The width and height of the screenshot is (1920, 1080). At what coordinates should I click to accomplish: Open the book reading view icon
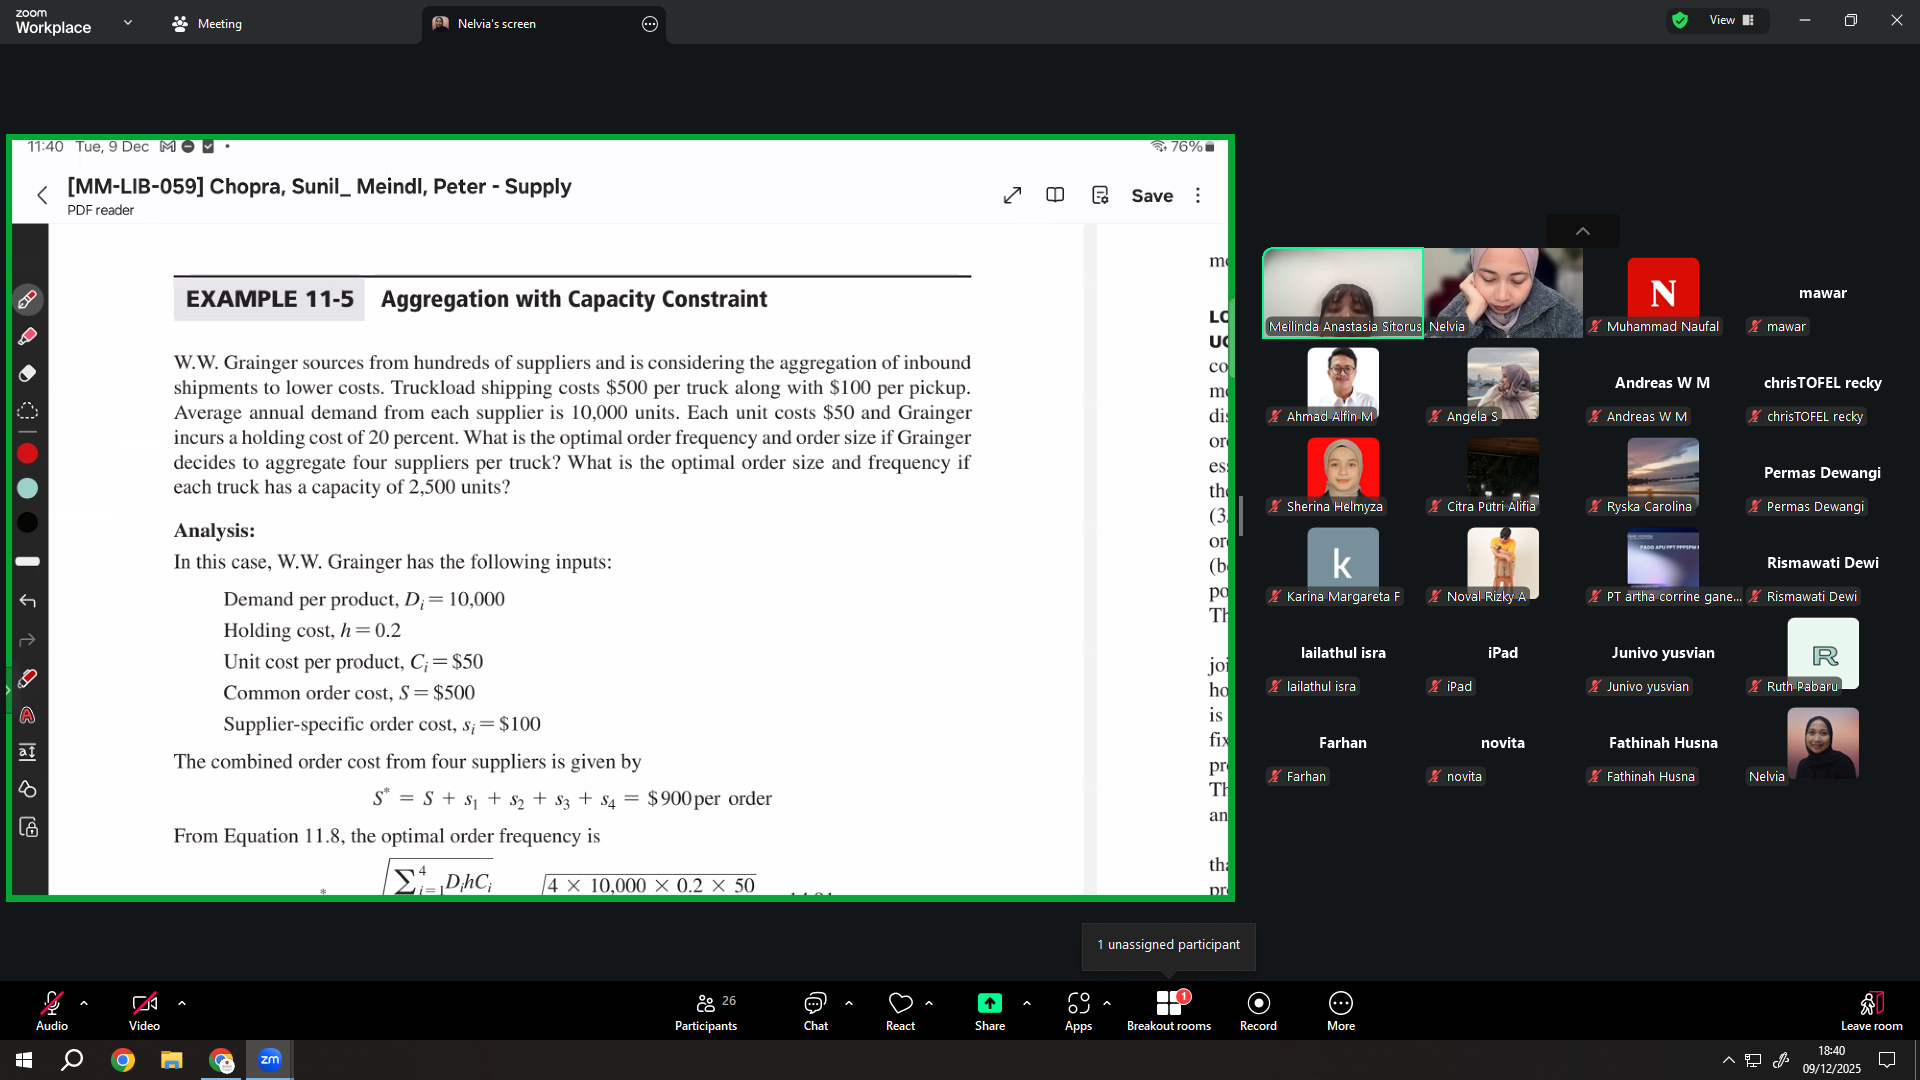(x=1055, y=195)
